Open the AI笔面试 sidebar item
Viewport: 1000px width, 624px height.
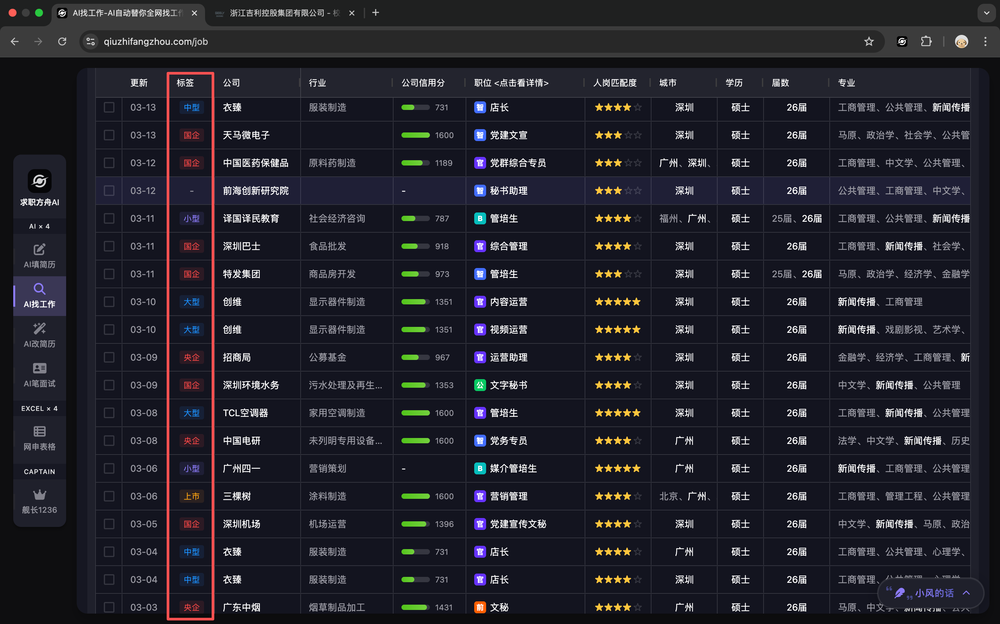point(40,375)
